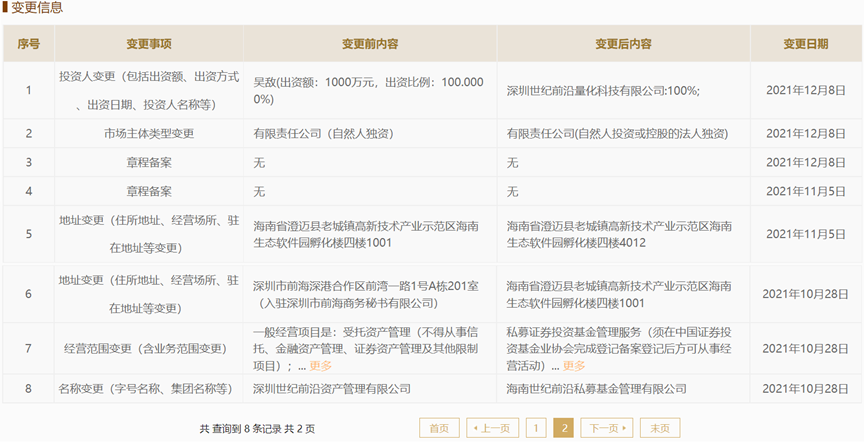Image resolution: width=864 pixels, height=443 pixels.
Task: Click serial number 8 in the table
Action: pos(28,389)
